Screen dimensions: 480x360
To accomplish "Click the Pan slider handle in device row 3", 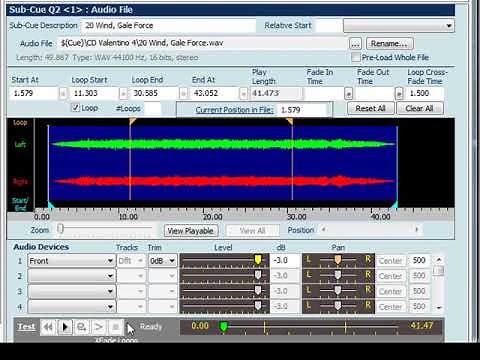I will click(338, 290).
